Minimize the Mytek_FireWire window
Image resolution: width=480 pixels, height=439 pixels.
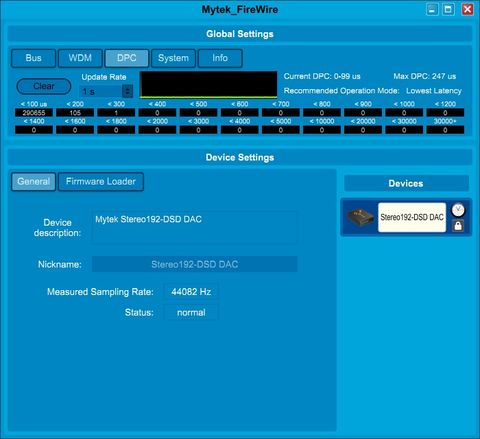point(432,9)
